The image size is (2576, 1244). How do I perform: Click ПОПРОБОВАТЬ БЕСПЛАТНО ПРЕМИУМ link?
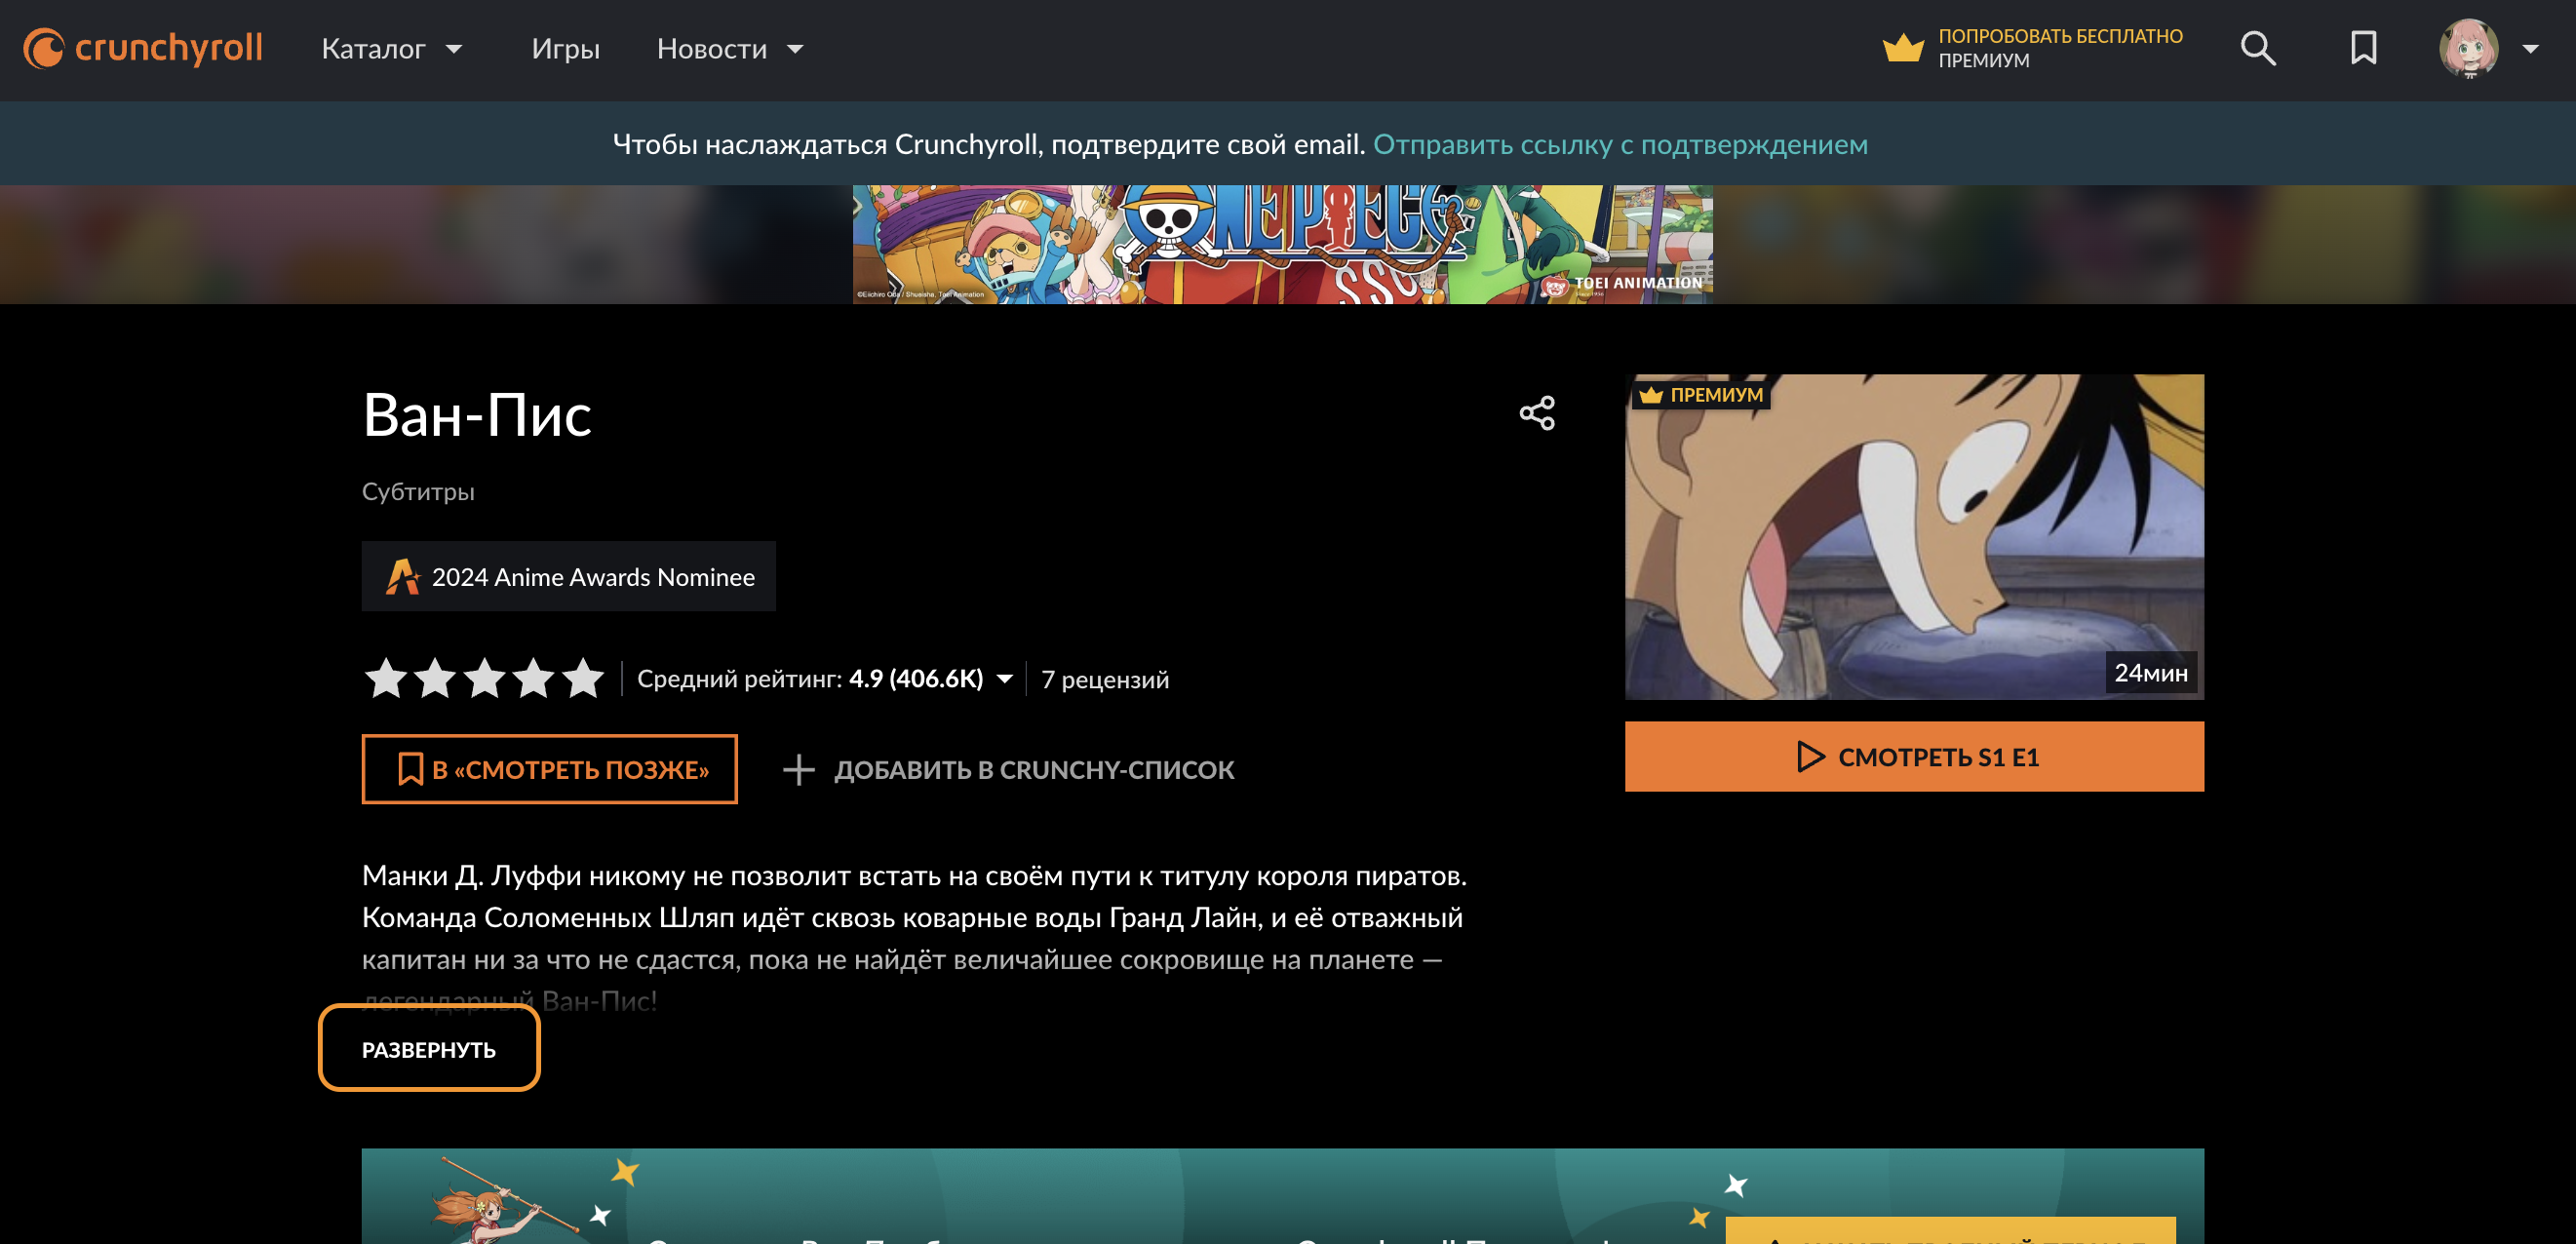2059,48
